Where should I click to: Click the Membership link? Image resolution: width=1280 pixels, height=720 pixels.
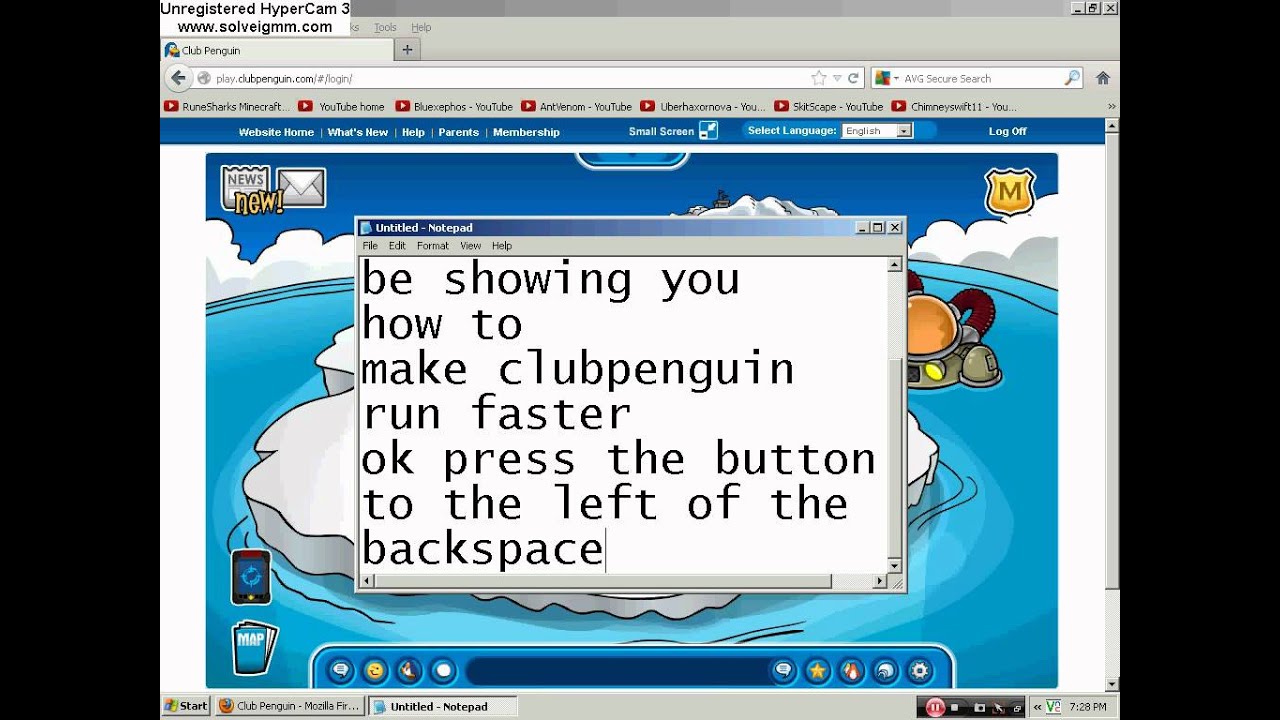(x=526, y=132)
